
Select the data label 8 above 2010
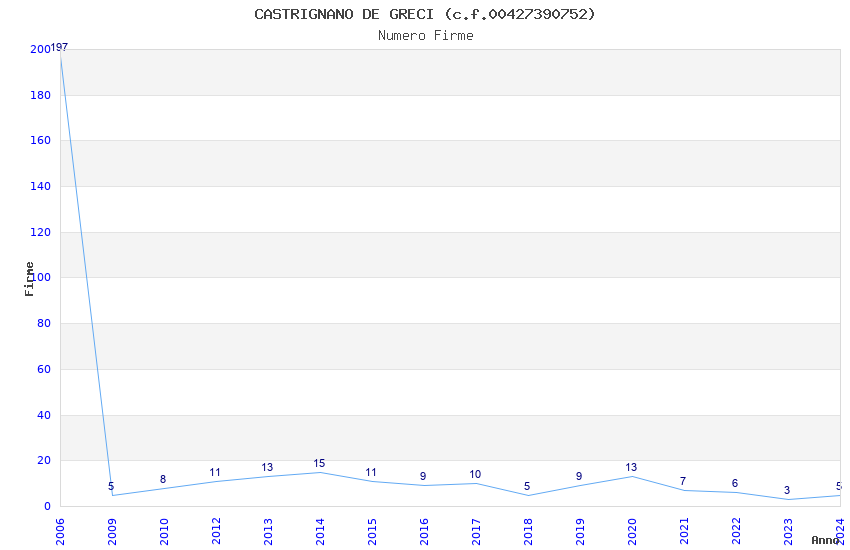tap(163, 479)
